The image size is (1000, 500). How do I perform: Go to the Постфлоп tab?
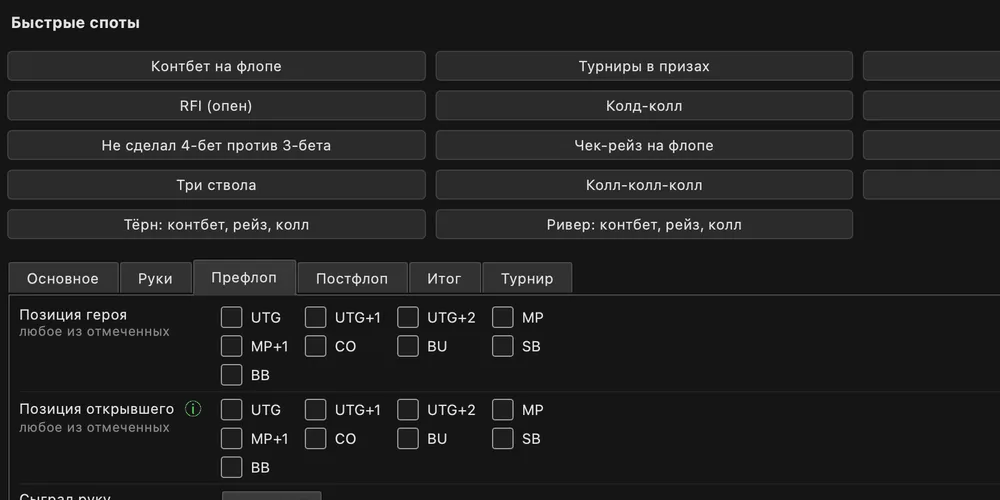[352, 278]
